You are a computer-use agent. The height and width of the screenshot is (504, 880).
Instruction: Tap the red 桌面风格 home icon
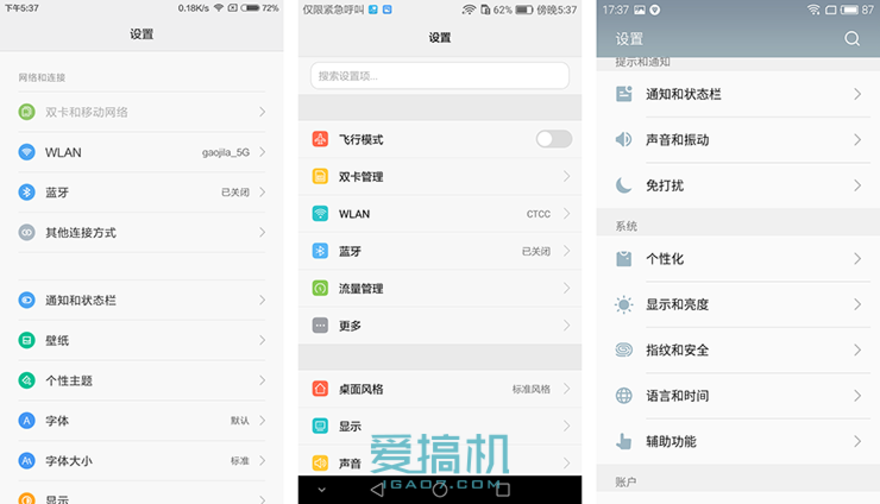pyautogui.click(x=320, y=389)
